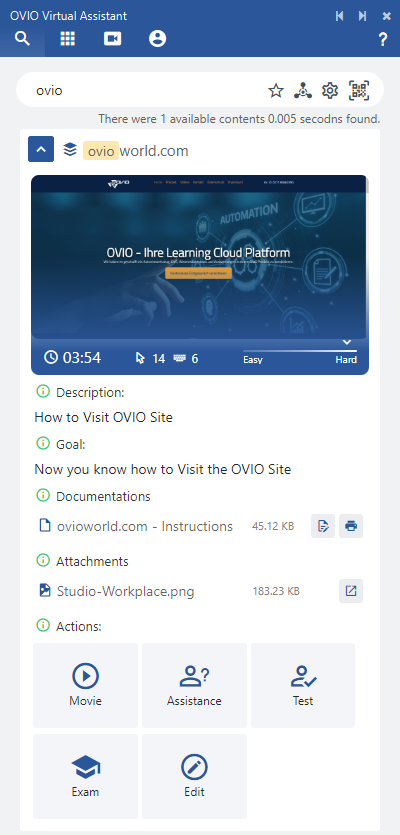Scan with the QR code icon
Screen dimensions: 400x835
point(359,91)
